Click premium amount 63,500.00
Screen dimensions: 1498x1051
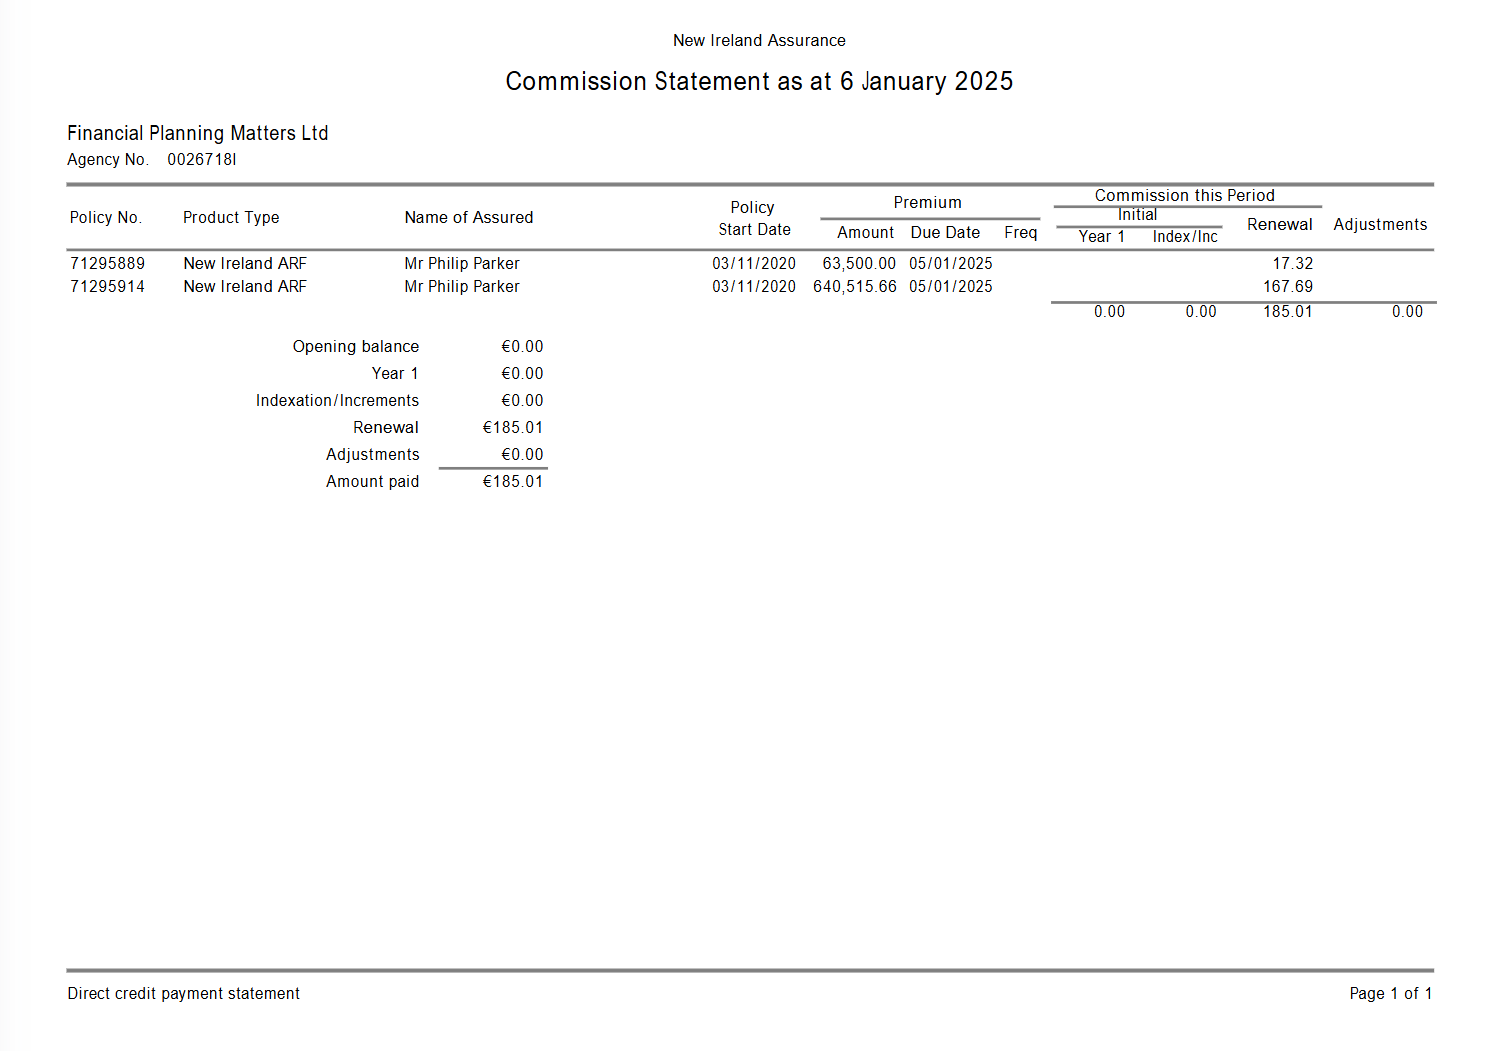(x=859, y=264)
